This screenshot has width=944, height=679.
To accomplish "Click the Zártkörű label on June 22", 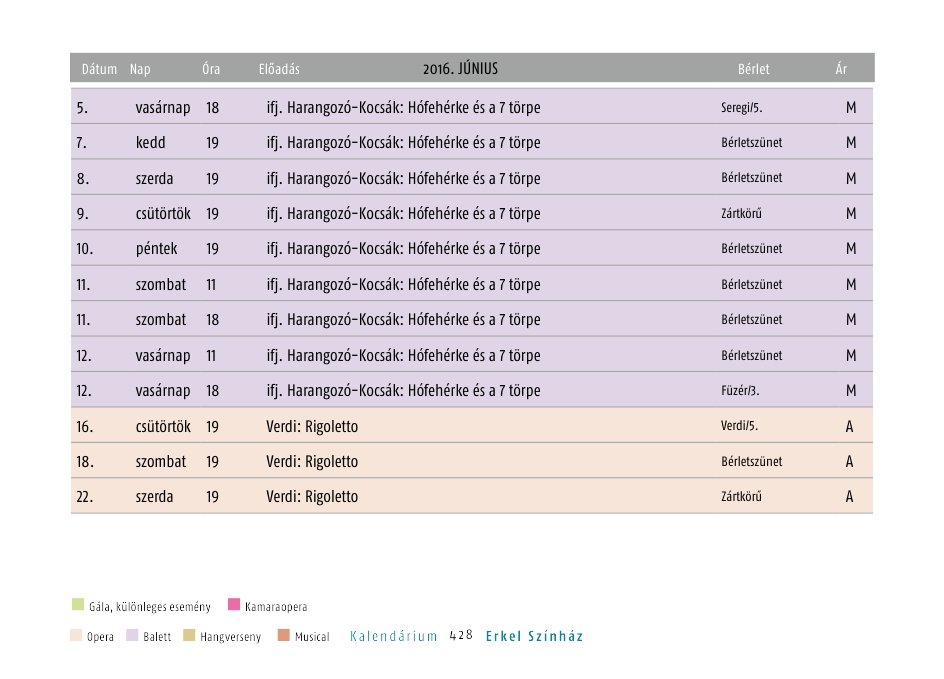I will tap(741, 497).
